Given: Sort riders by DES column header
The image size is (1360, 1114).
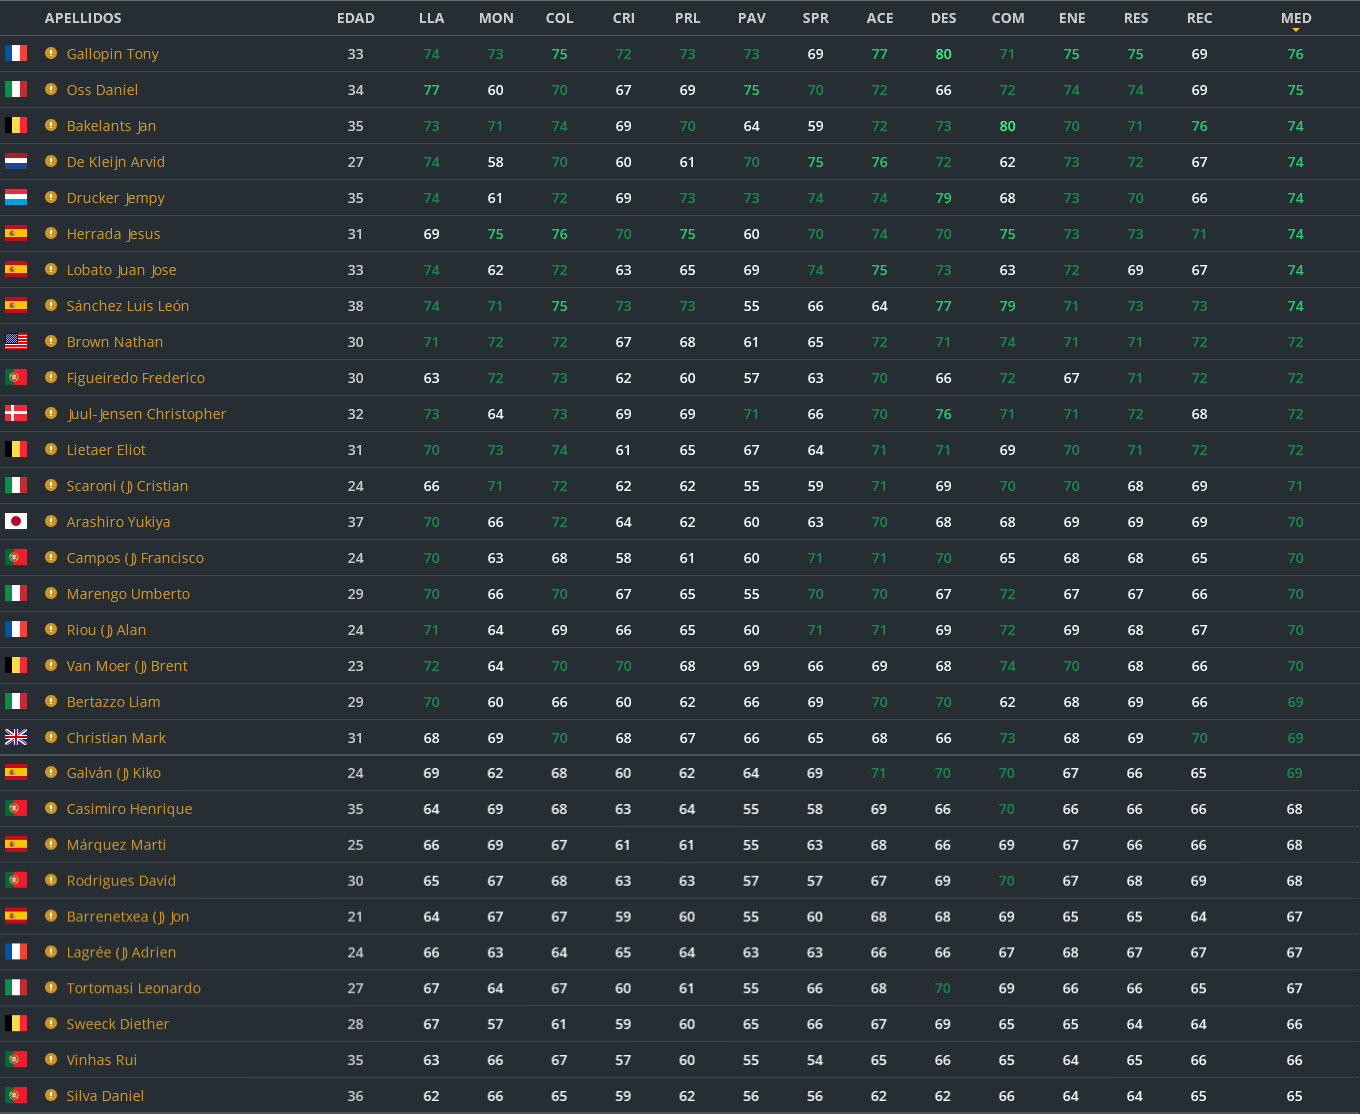Looking at the screenshot, I should (x=944, y=18).
